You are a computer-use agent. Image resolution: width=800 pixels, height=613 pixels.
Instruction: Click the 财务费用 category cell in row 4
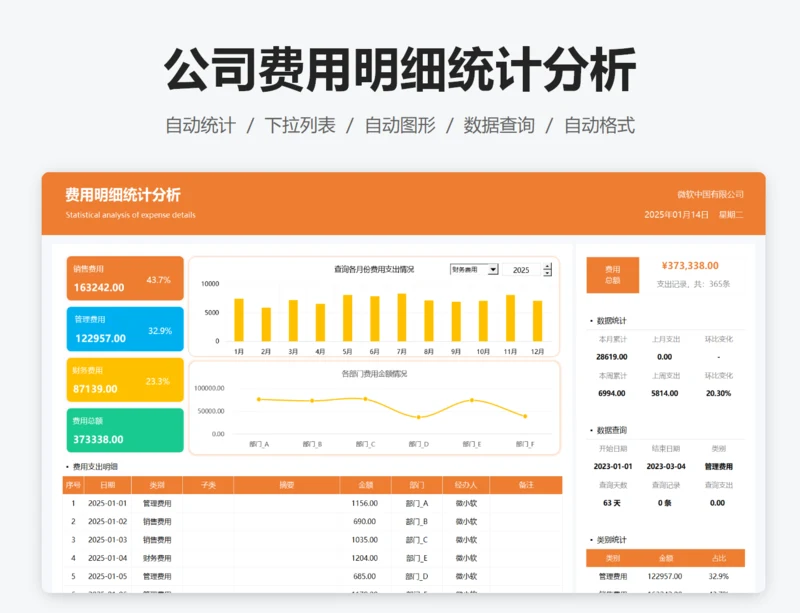[157, 558]
